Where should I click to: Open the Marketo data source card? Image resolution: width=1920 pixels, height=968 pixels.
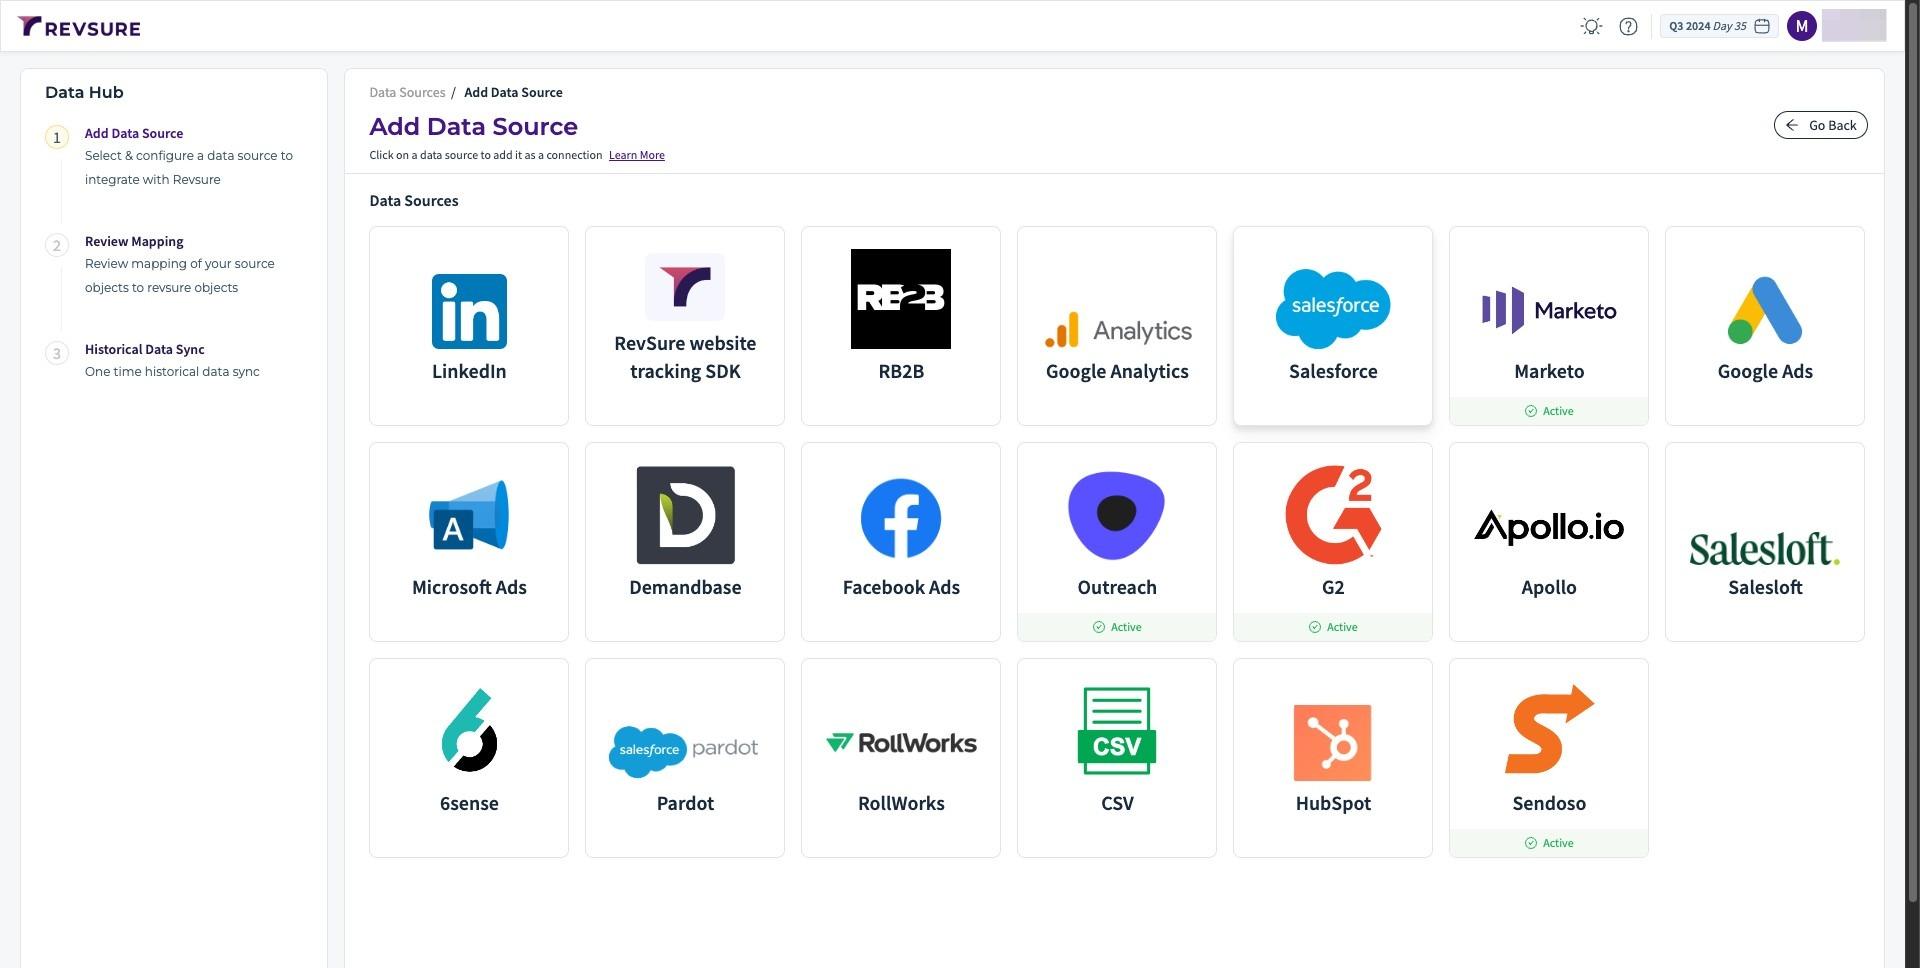click(x=1549, y=326)
